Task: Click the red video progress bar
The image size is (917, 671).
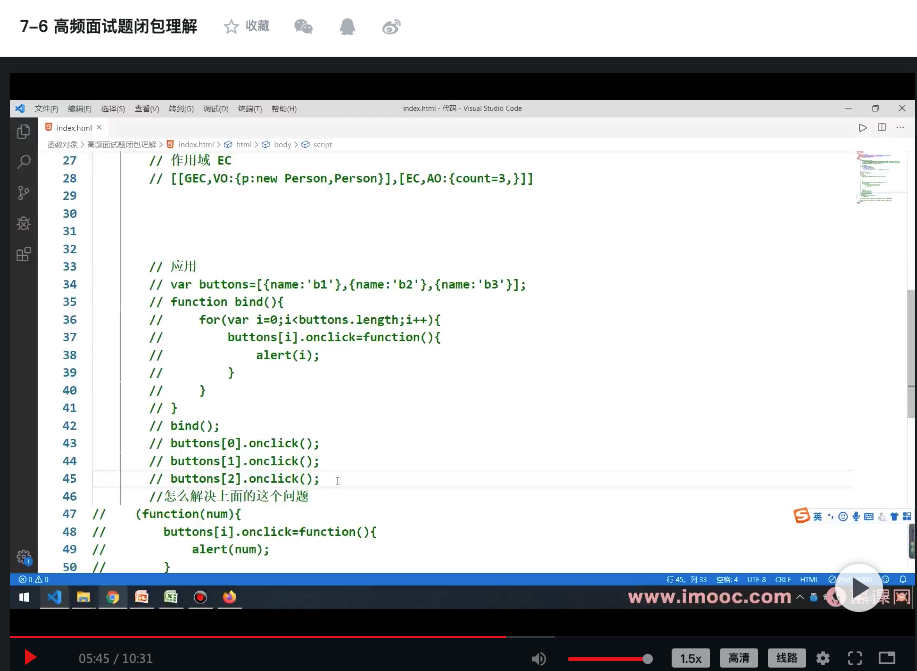Action: tap(258, 636)
